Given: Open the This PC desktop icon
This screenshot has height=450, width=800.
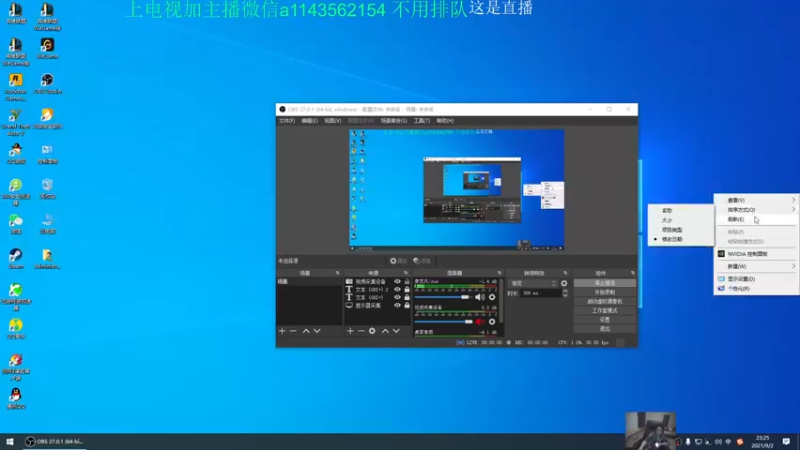Looking at the screenshot, I should 47,223.
